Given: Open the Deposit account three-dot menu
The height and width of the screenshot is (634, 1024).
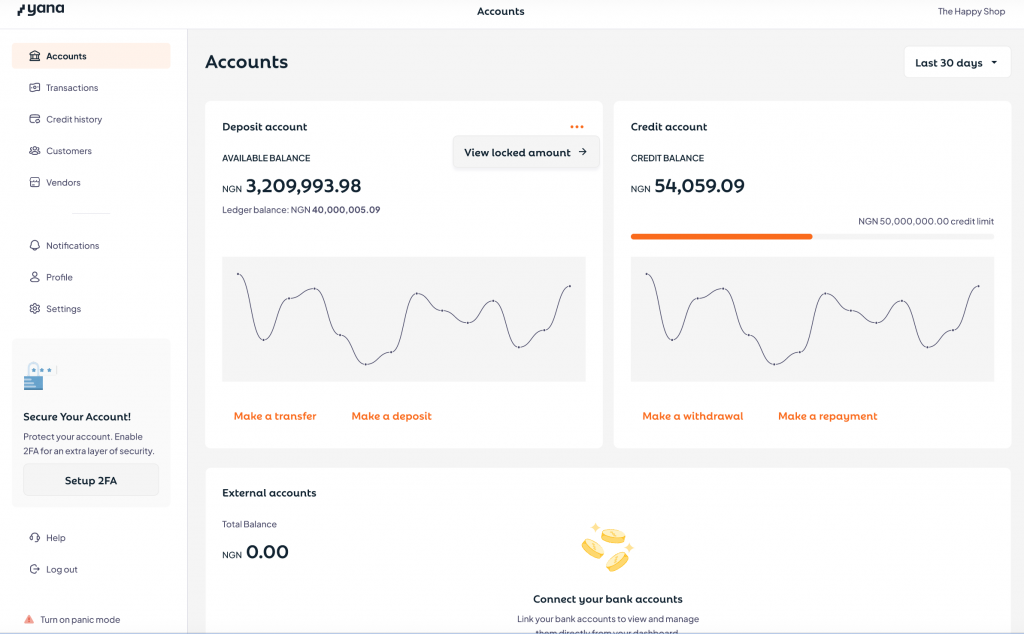Looking at the screenshot, I should pyautogui.click(x=577, y=127).
